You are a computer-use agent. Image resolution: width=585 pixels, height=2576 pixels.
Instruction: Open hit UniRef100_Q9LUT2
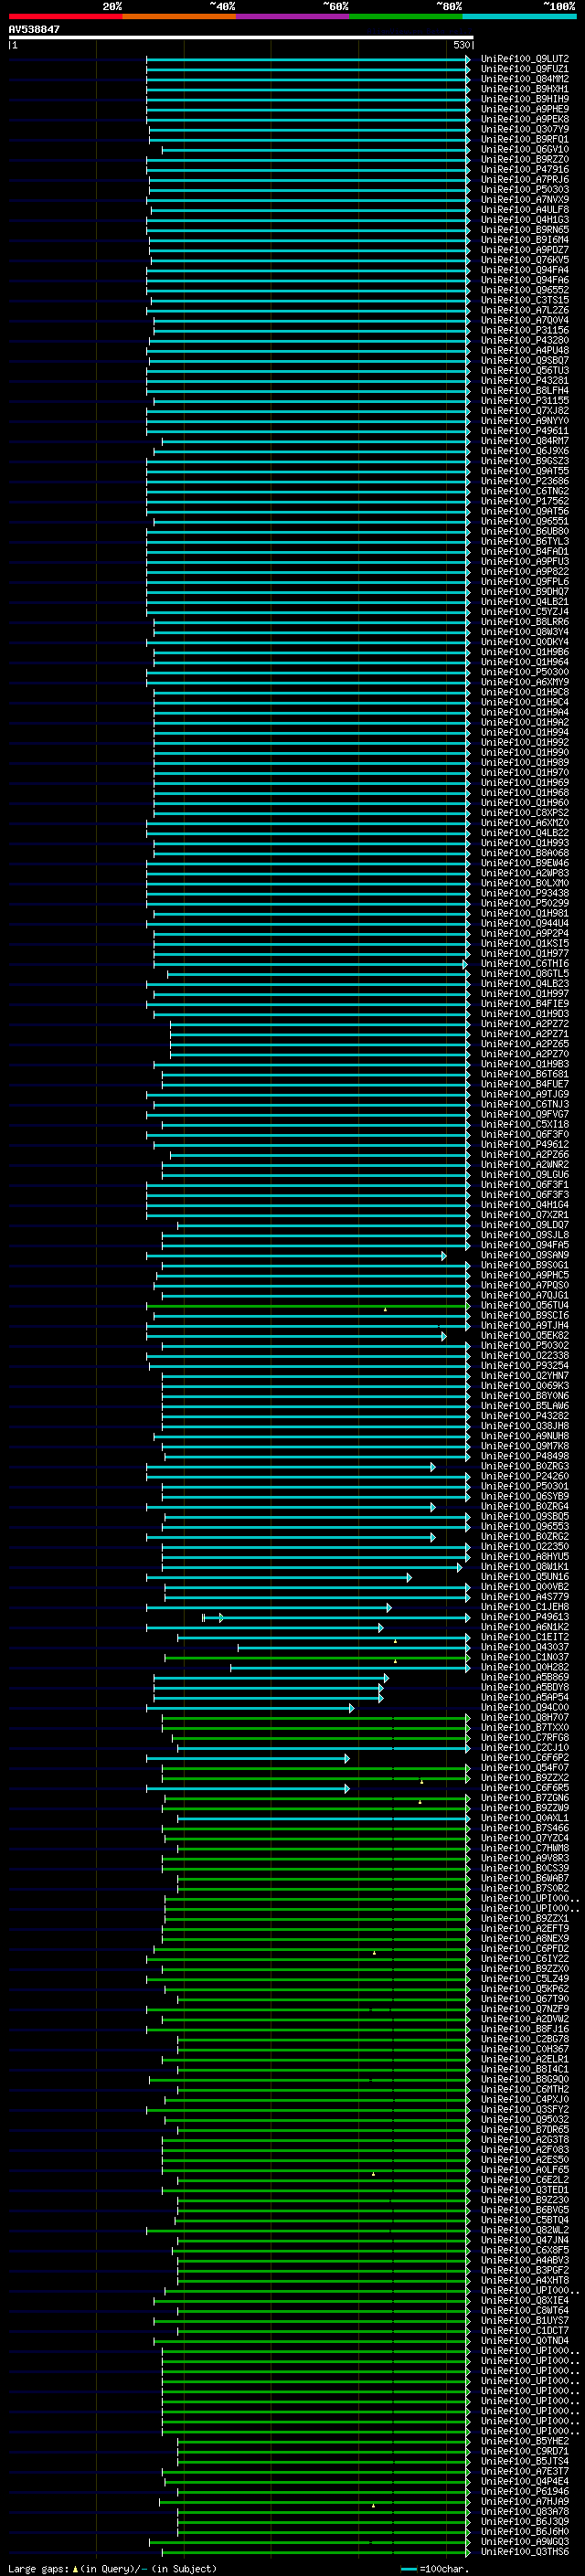point(525,59)
